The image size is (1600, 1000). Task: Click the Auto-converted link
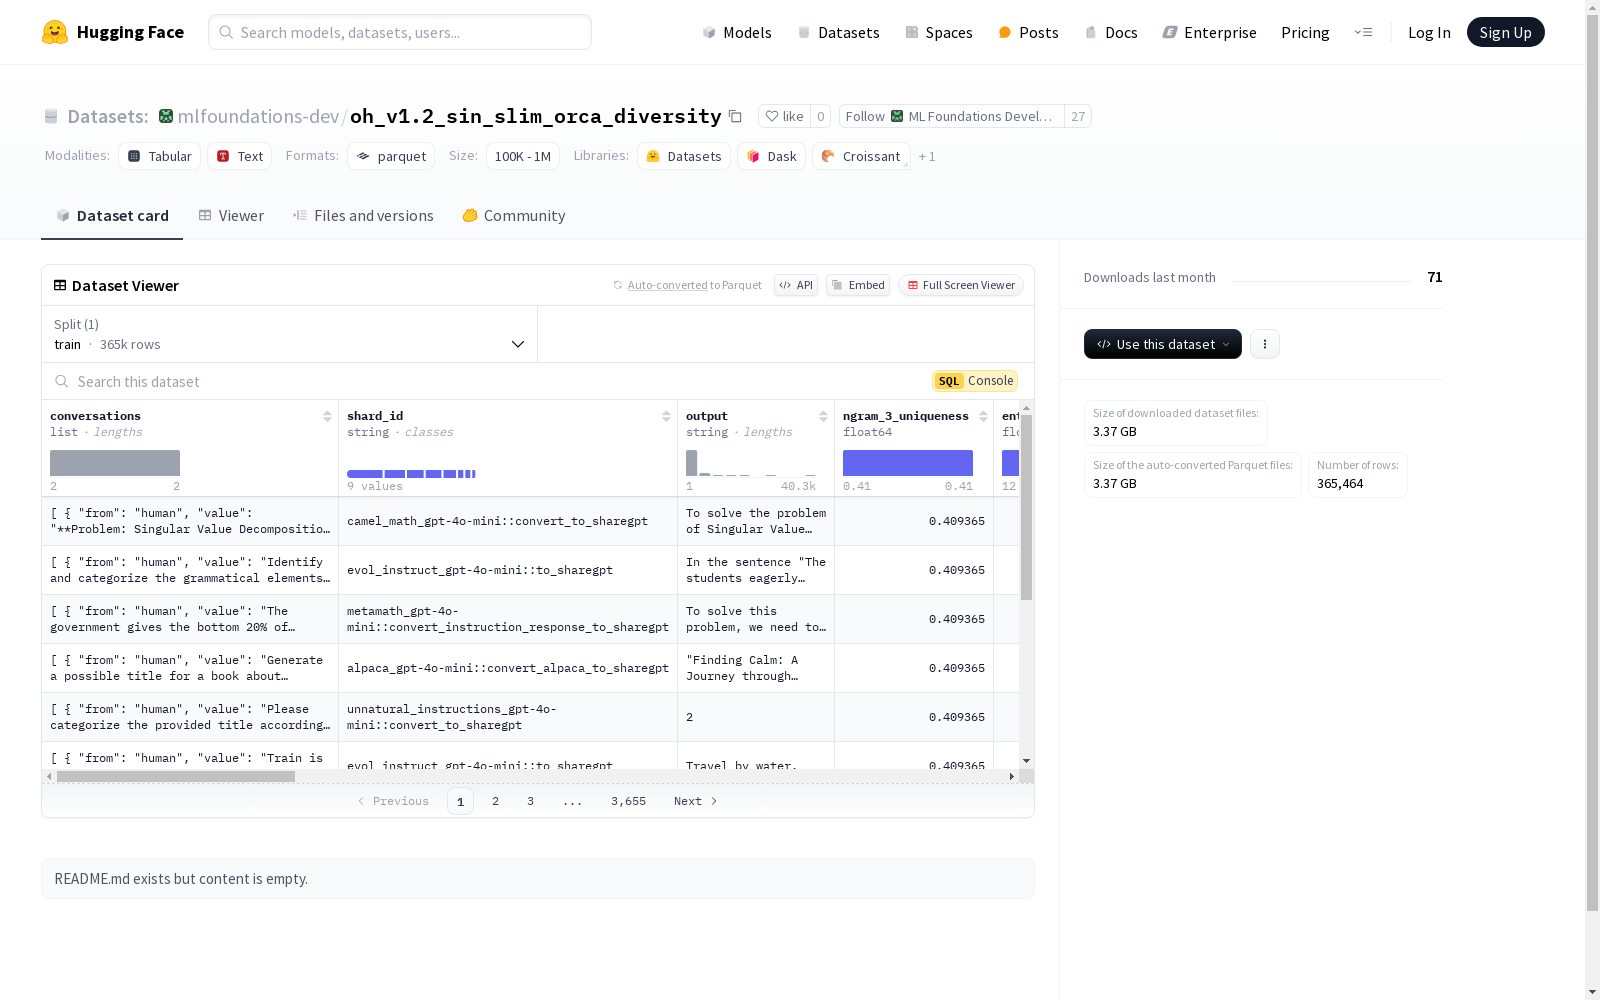point(668,285)
